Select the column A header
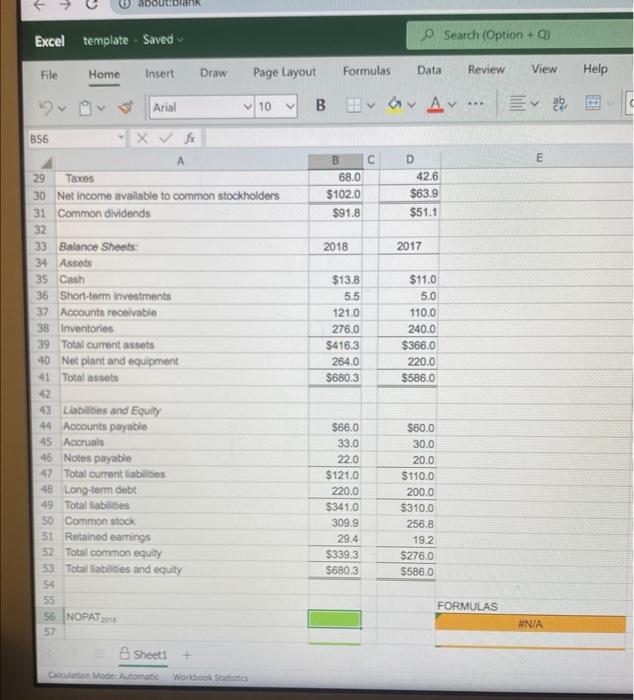Viewport: 634px width, 700px height. coord(180,161)
